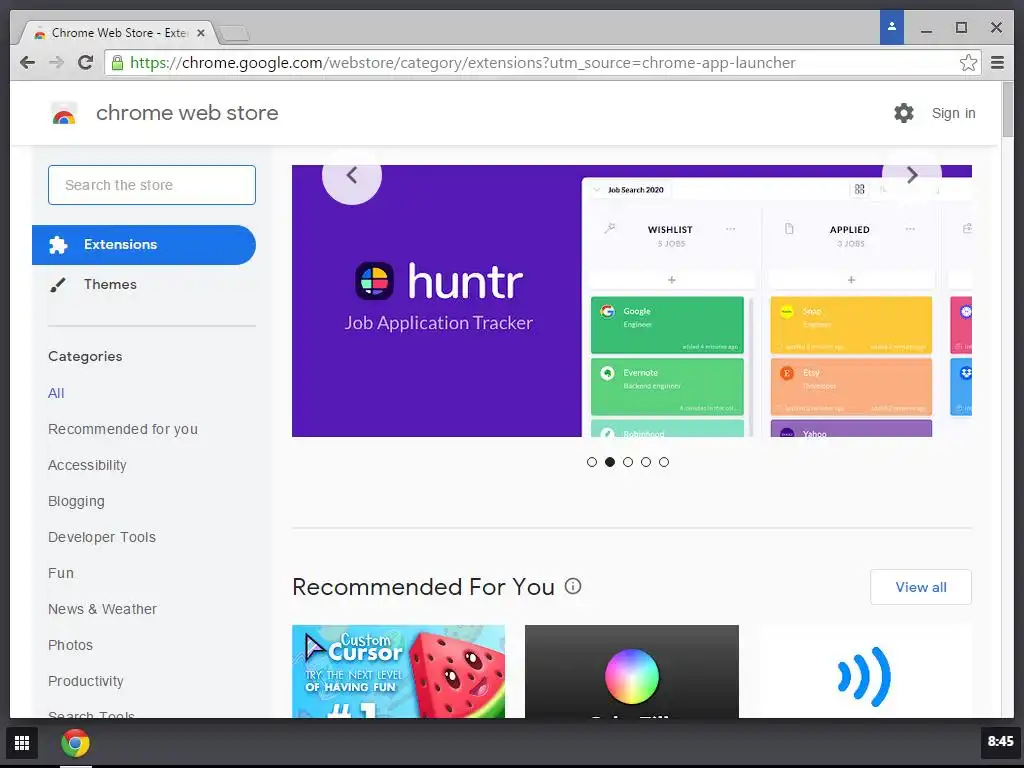Click the chrome web store title text
This screenshot has height=768, width=1024.
point(187,113)
